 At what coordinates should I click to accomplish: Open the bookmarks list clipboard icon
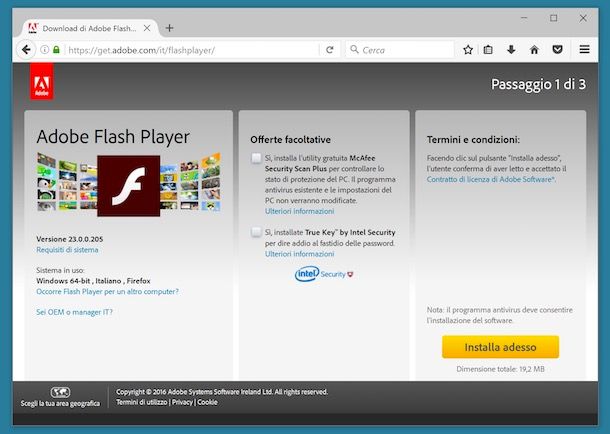488,50
